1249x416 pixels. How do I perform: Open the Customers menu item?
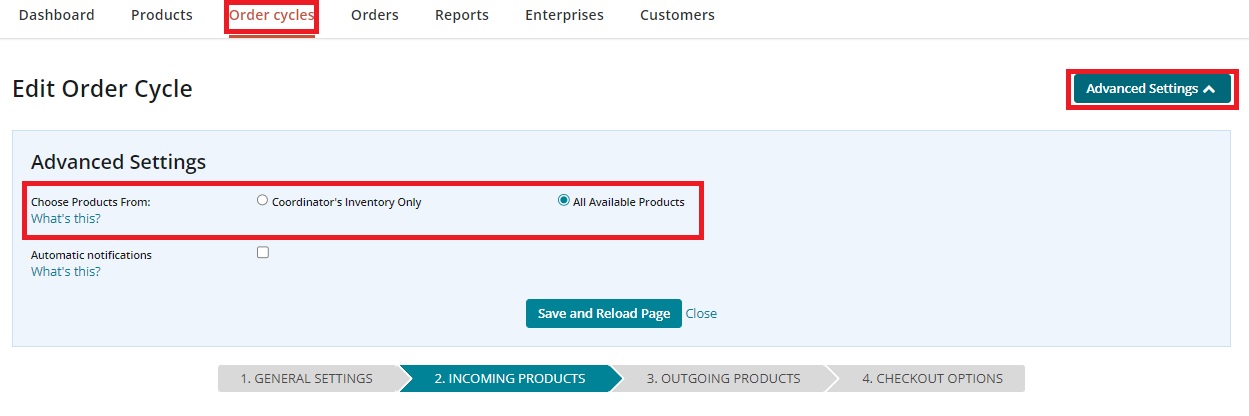pyautogui.click(x=677, y=15)
